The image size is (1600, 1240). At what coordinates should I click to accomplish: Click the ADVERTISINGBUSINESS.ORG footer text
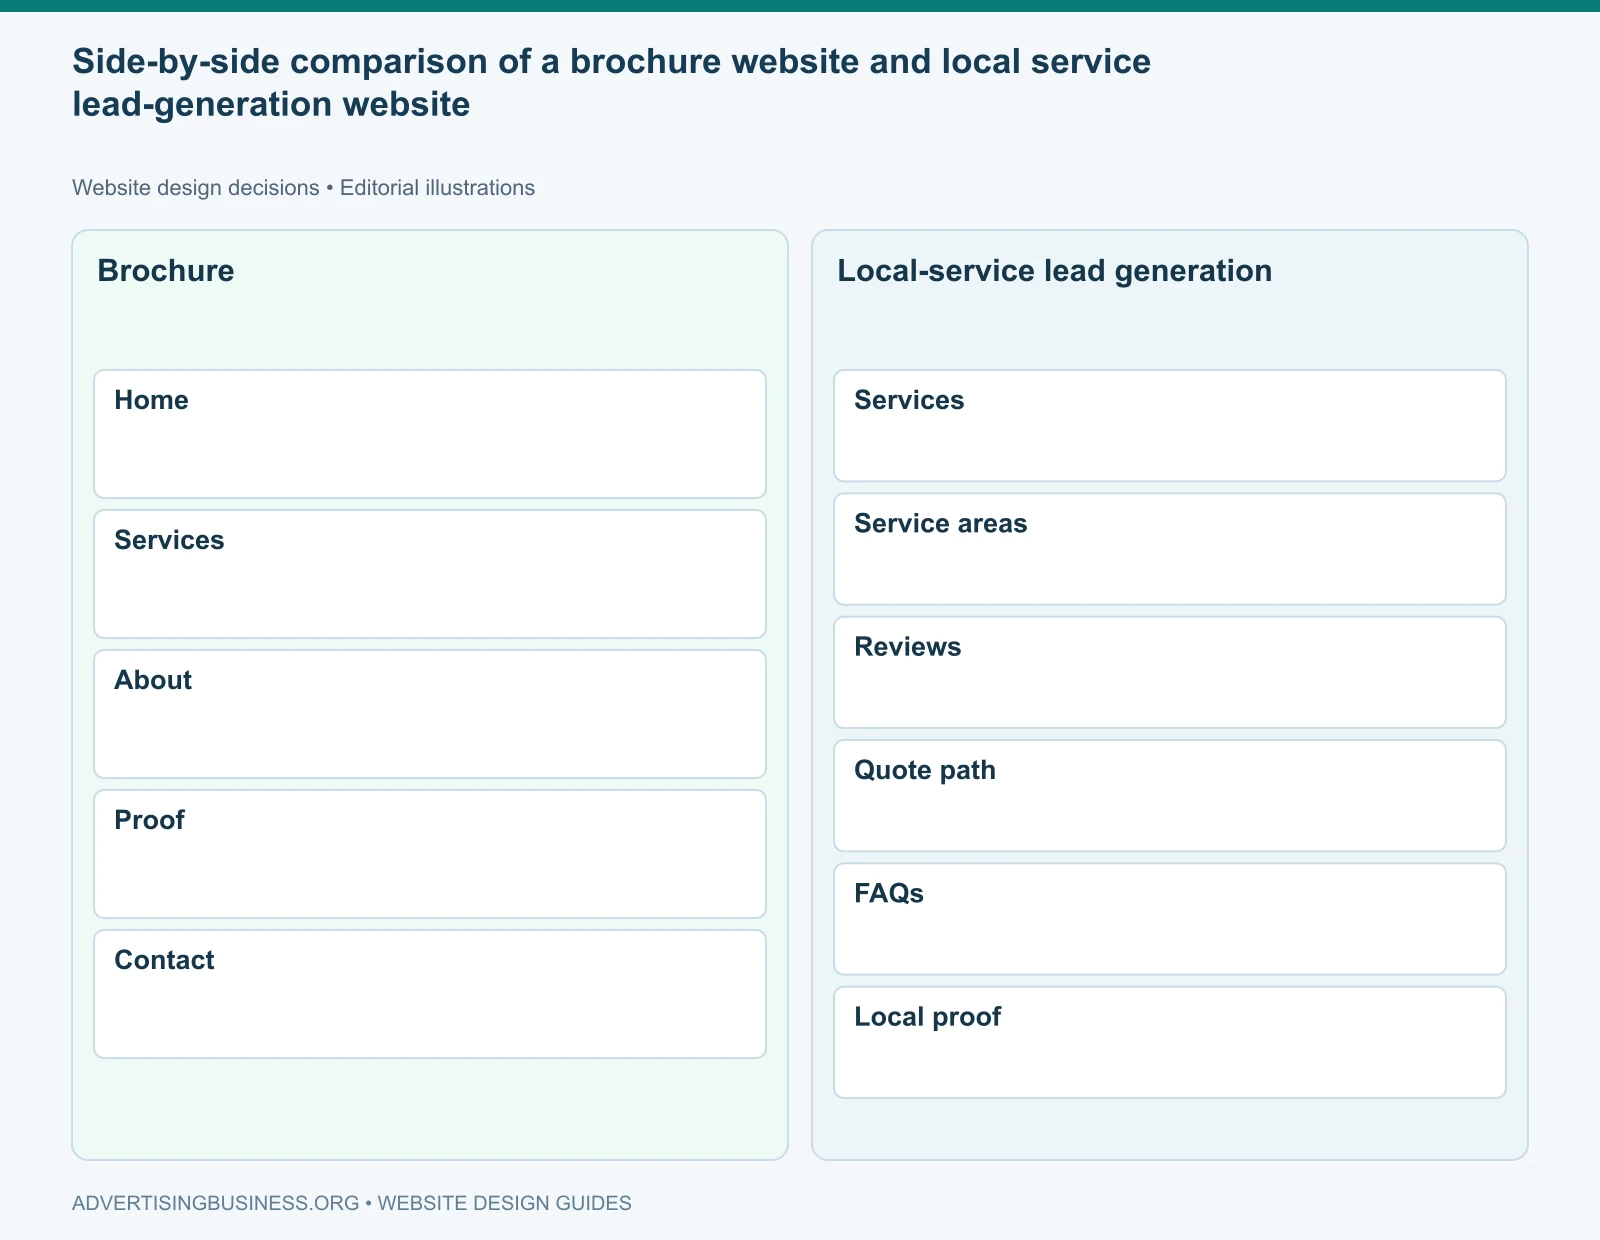[x=352, y=1203]
